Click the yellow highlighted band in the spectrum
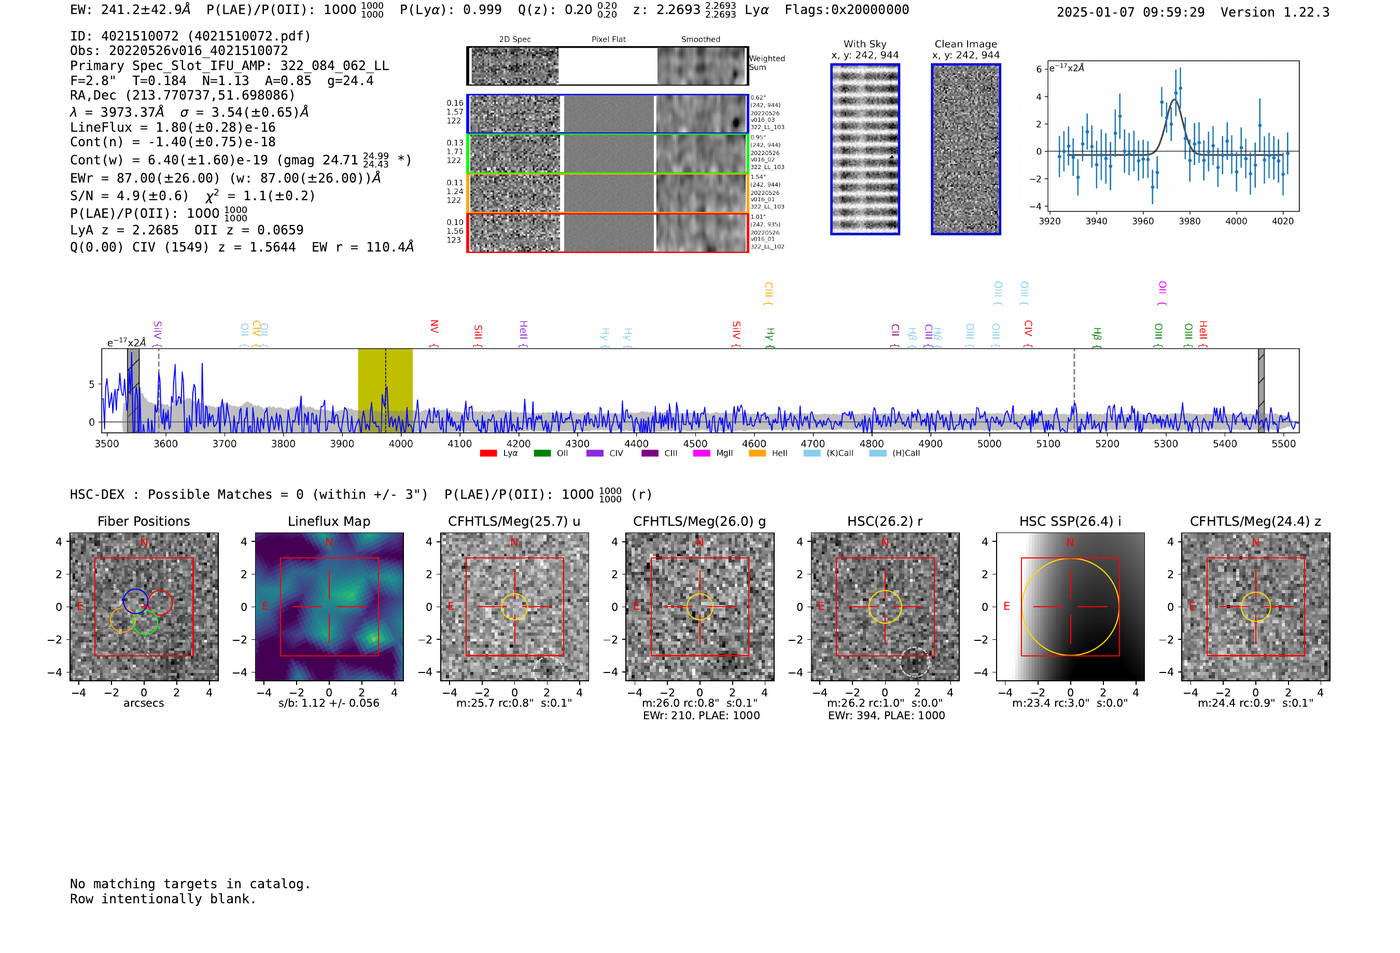This screenshot has width=1400, height=953. coord(385,389)
